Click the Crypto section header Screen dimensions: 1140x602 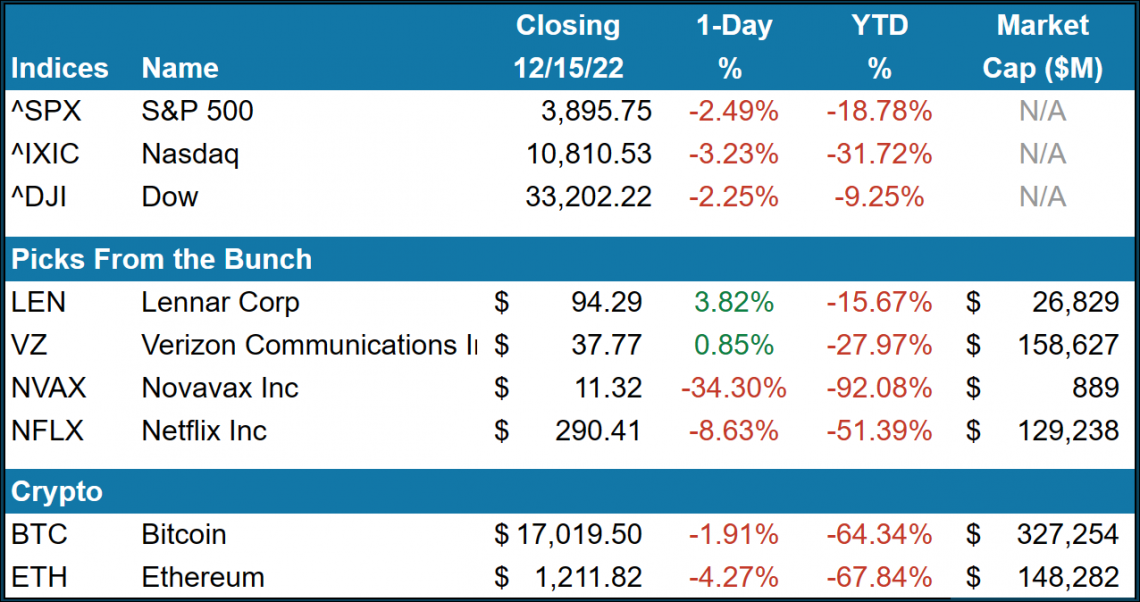click(x=57, y=492)
